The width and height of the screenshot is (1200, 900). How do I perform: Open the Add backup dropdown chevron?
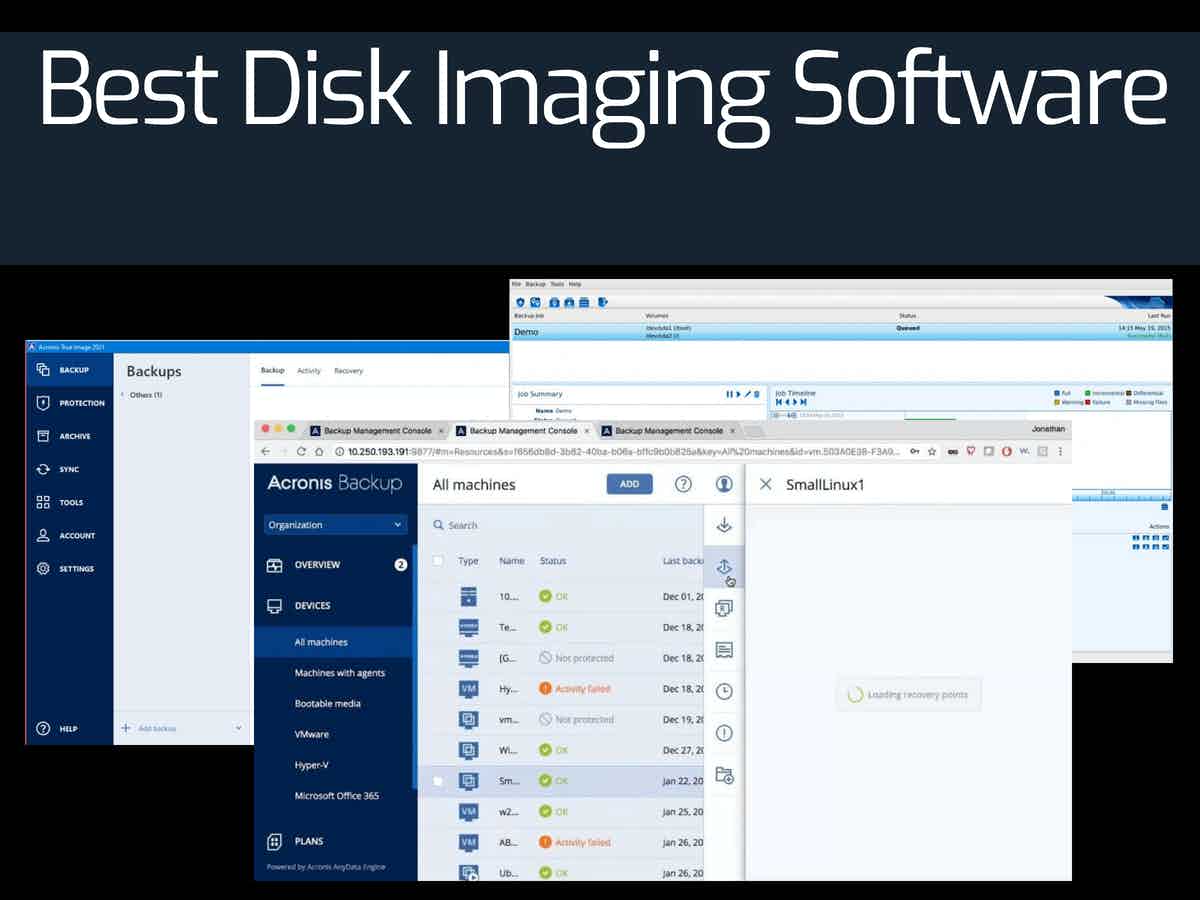click(x=236, y=728)
